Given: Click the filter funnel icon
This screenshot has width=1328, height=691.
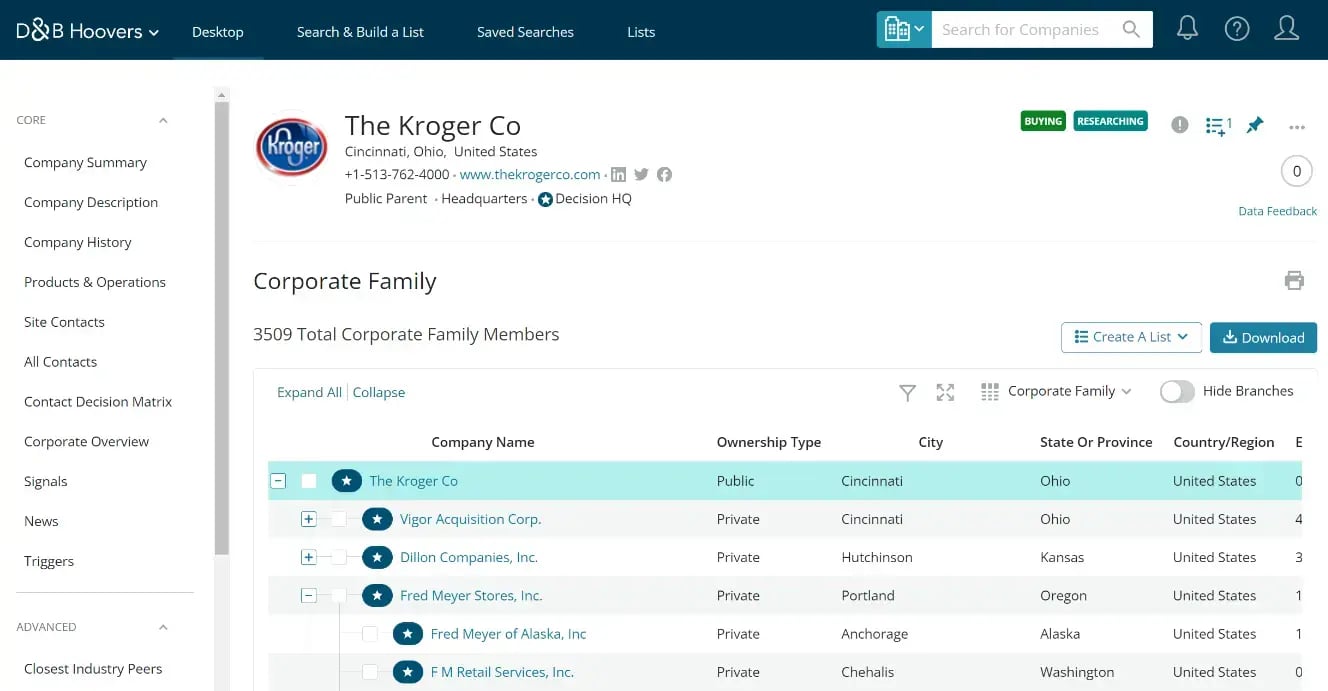Looking at the screenshot, I should tap(907, 393).
